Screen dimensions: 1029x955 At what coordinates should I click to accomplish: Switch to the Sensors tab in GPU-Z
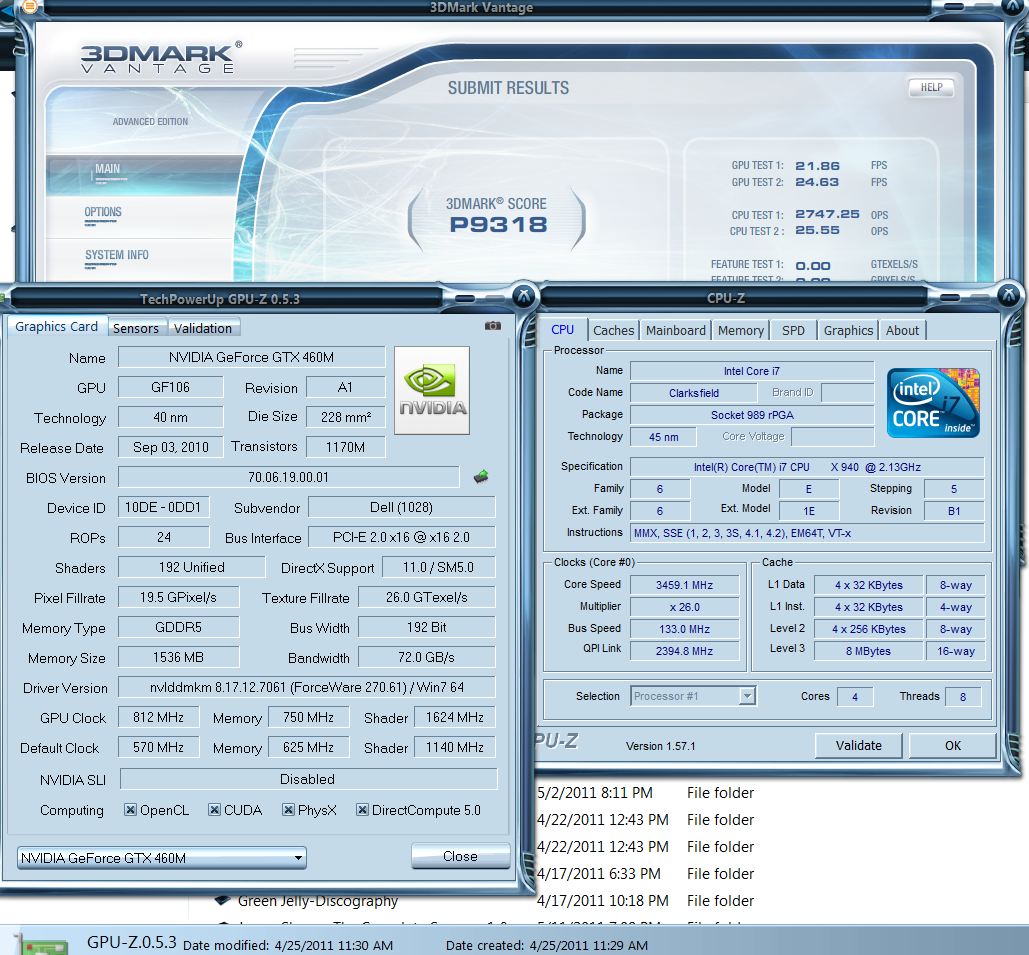136,328
